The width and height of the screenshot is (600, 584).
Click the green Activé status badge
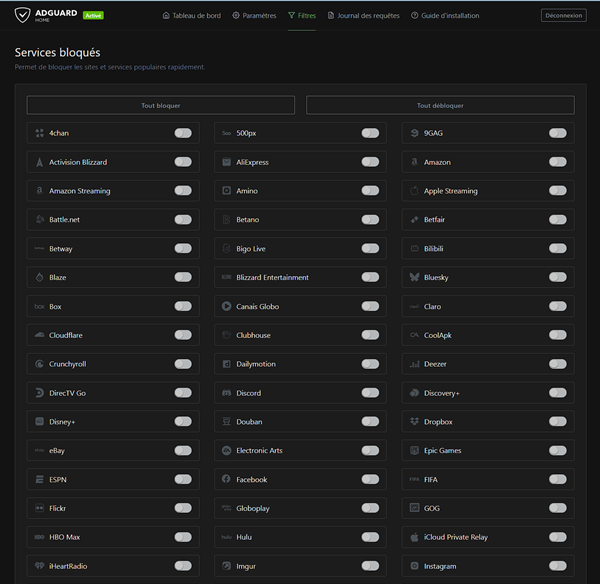point(93,16)
